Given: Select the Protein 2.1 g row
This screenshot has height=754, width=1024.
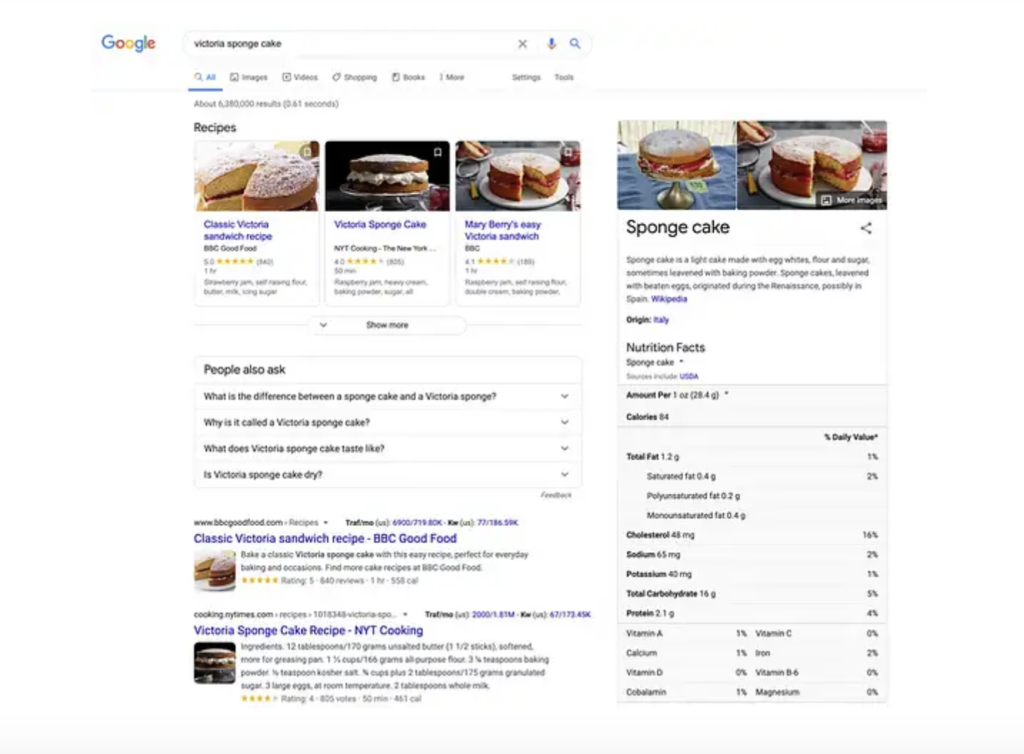Looking at the screenshot, I should [752, 613].
